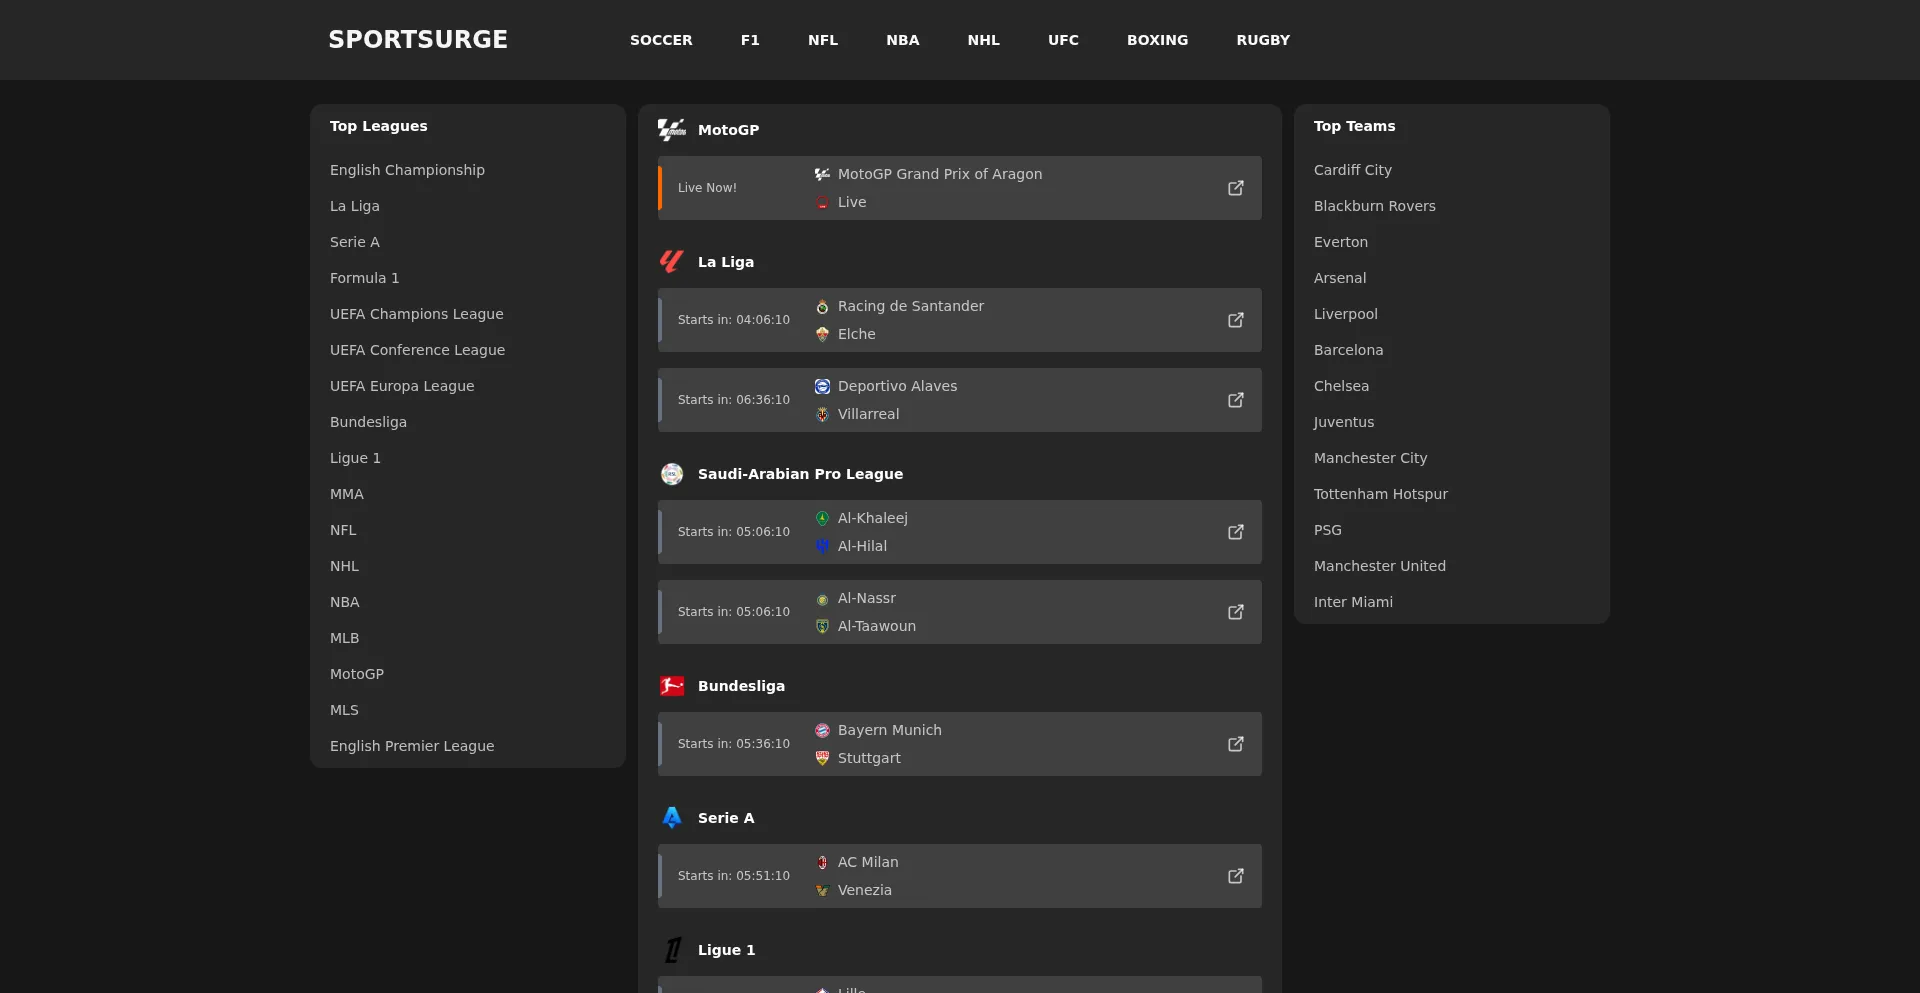Image resolution: width=1920 pixels, height=993 pixels.
Task: Select English Championship in Top Leagues
Action: 407,170
